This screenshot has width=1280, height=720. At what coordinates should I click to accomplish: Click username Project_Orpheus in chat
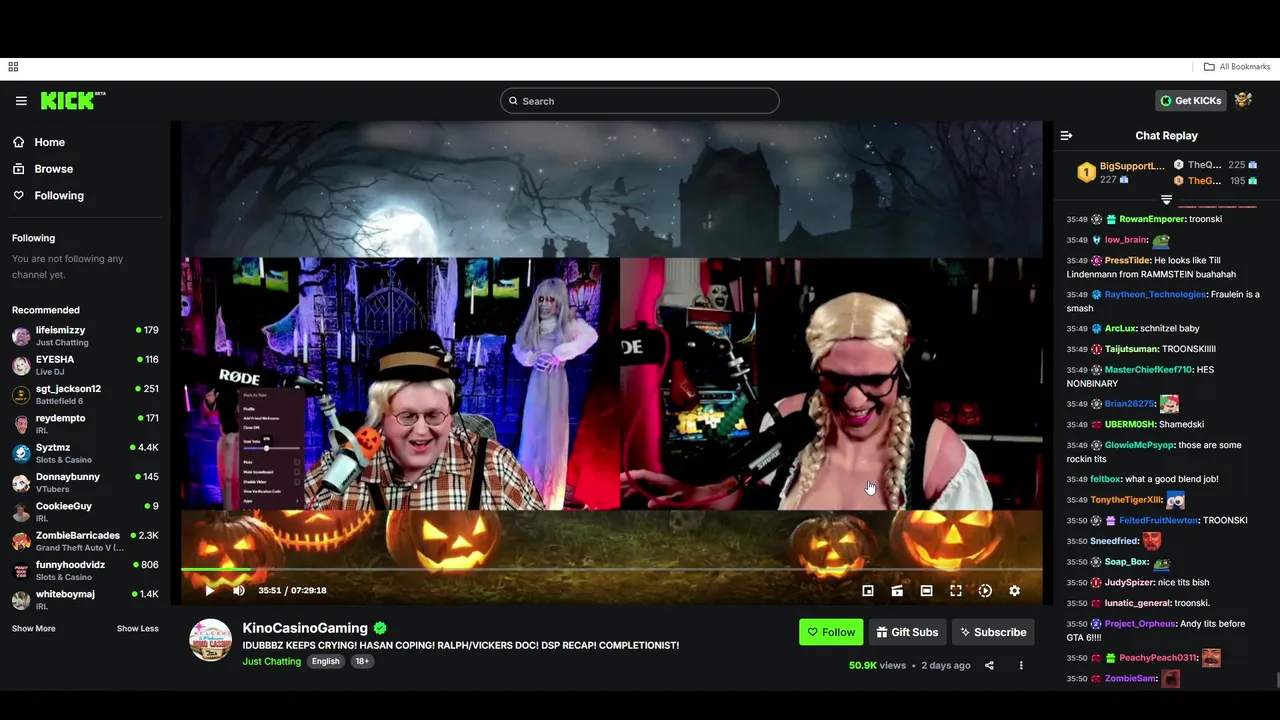[x=1140, y=624]
